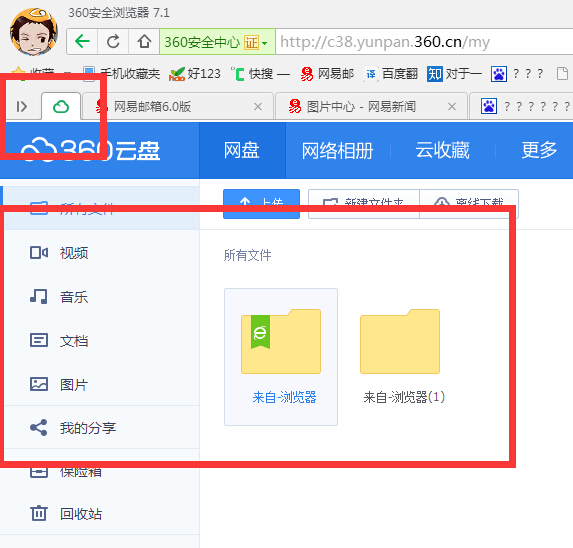Open the 更多 more menu
573x548 pixels.
(x=539, y=151)
